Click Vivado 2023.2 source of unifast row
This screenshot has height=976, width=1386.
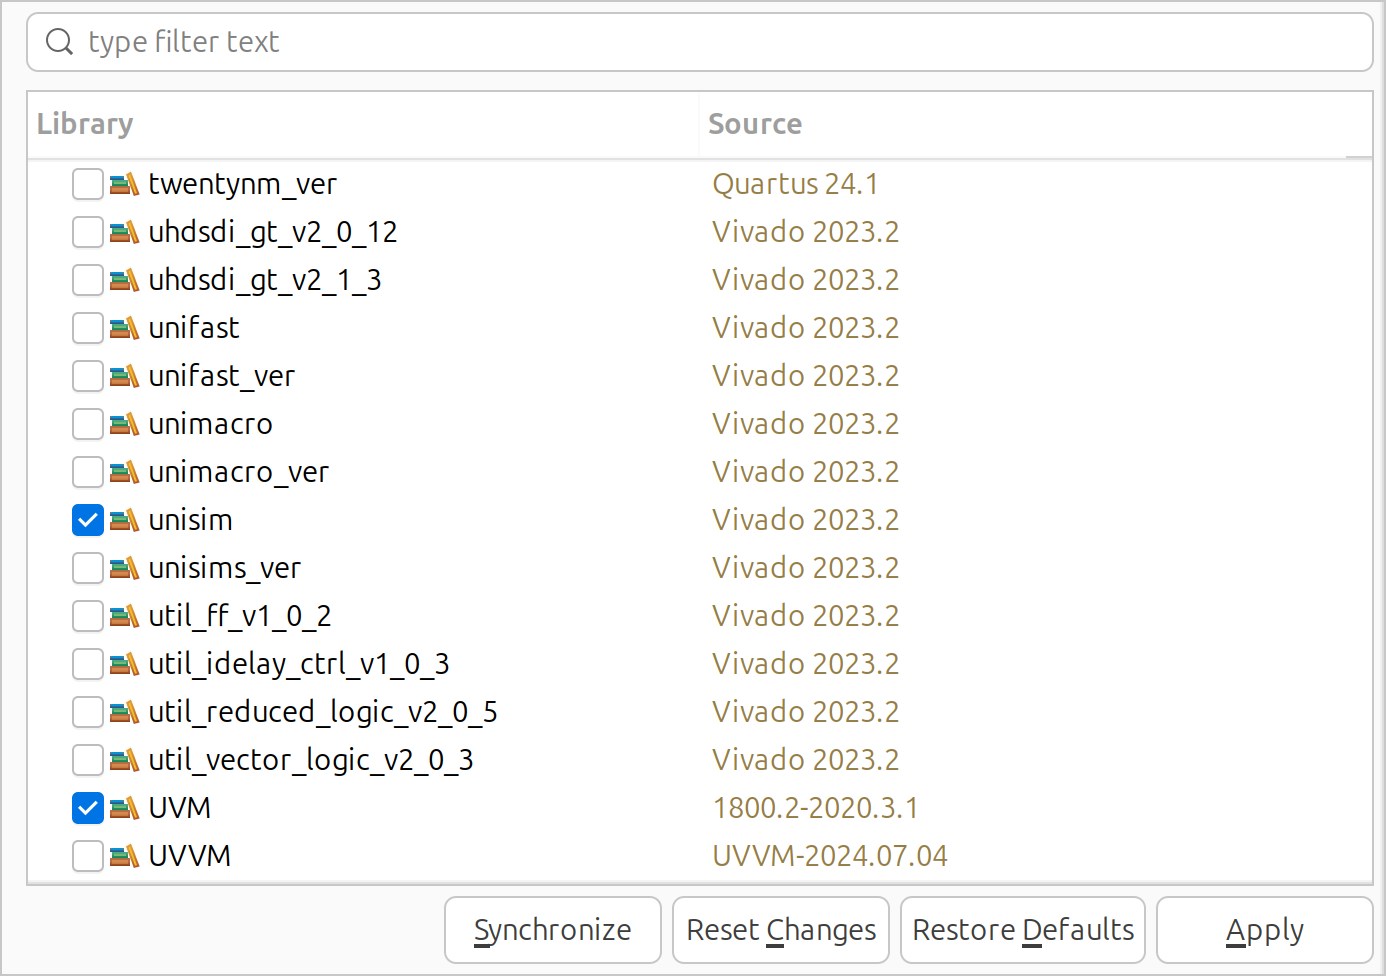[806, 328]
